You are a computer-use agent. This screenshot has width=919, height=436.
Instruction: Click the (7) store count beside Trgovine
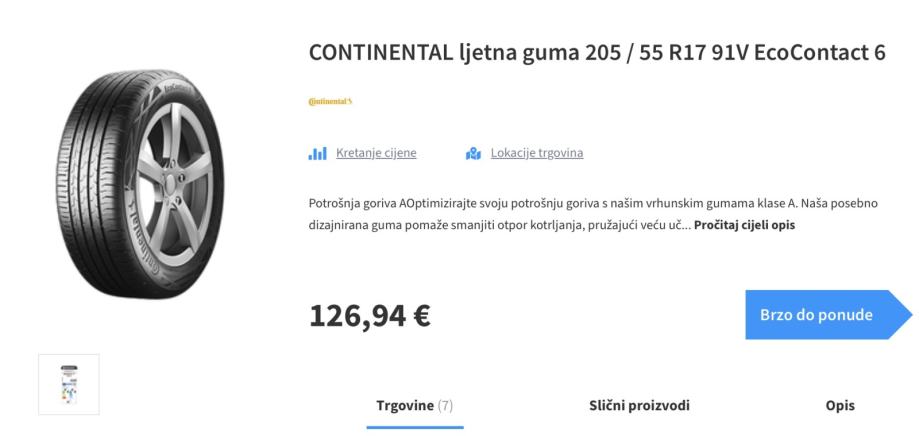tap(446, 405)
